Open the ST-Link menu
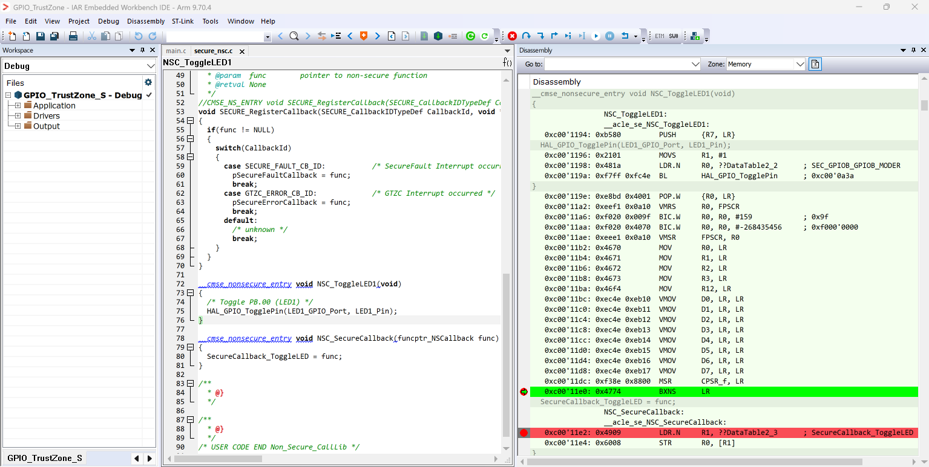Image resolution: width=929 pixels, height=467 pixels. tap(182, 21)
